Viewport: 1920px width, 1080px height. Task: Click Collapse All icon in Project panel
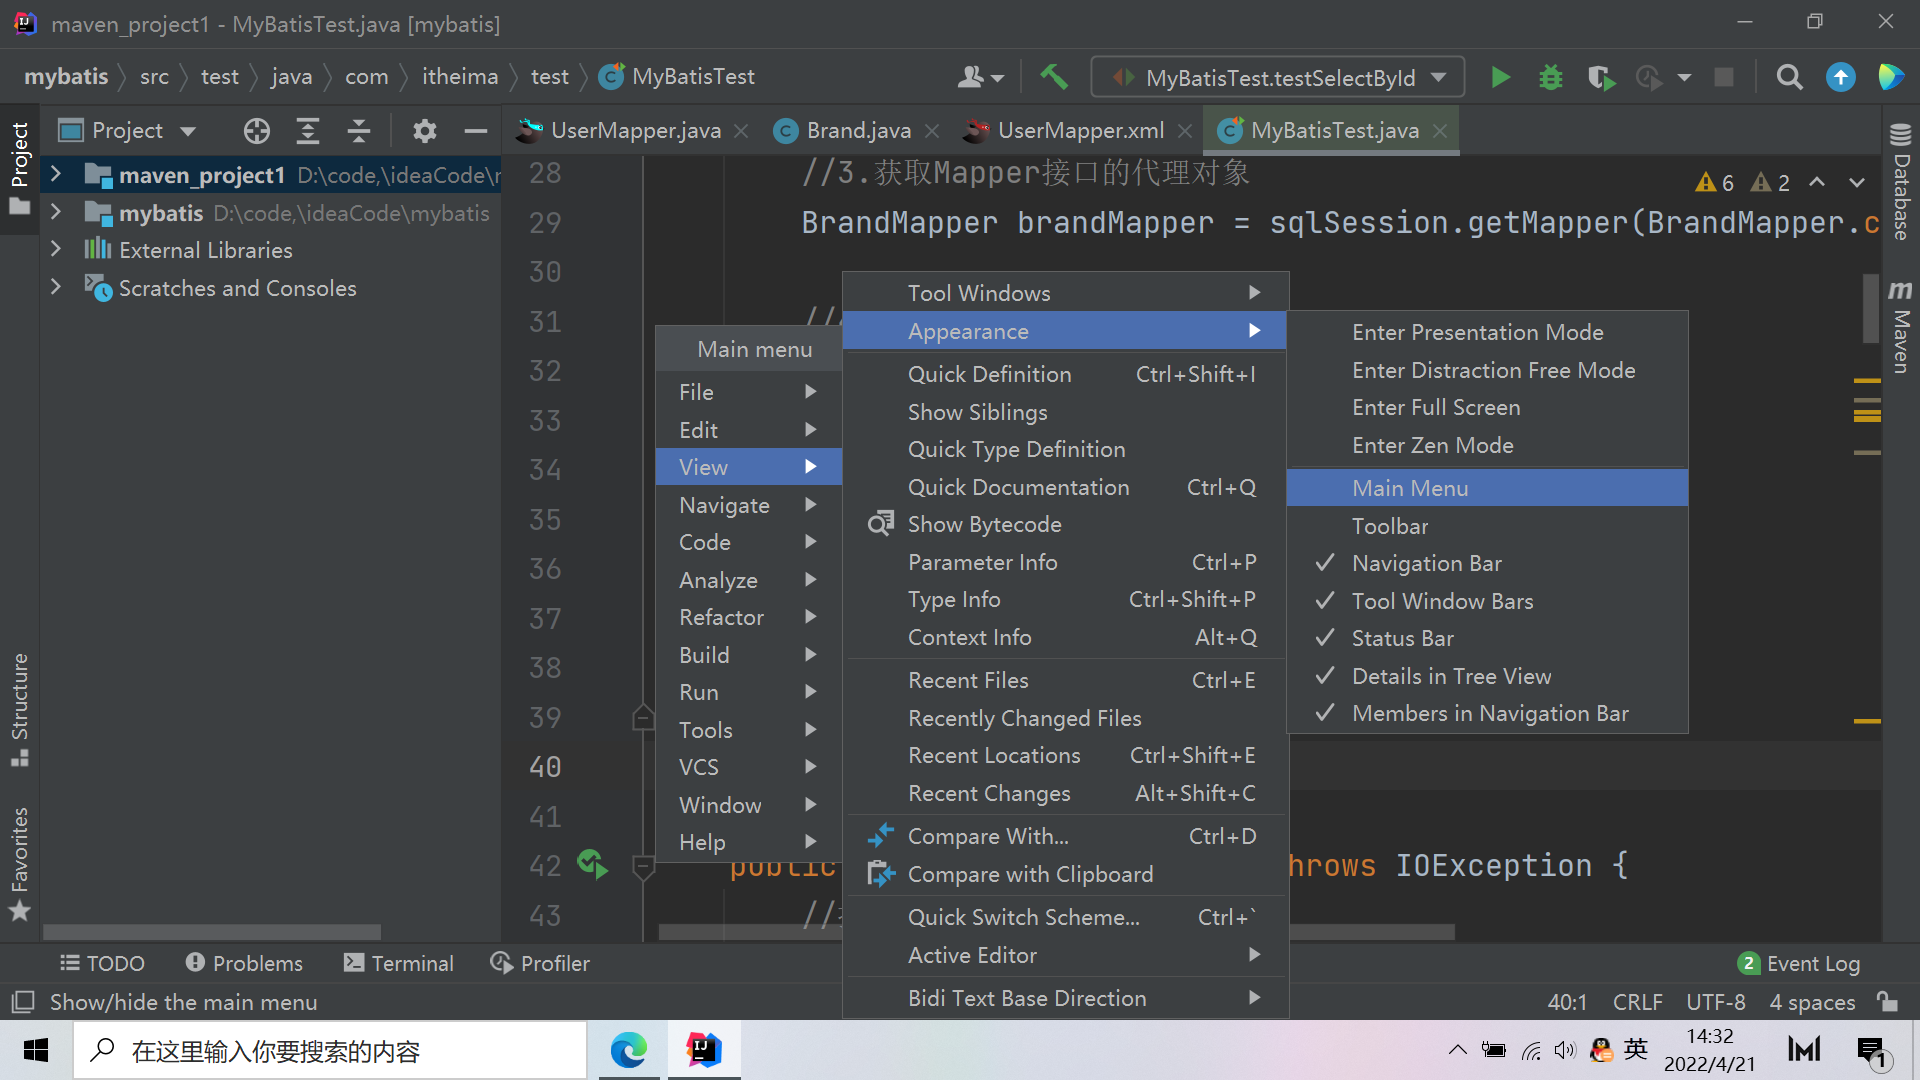pos(359,131)
